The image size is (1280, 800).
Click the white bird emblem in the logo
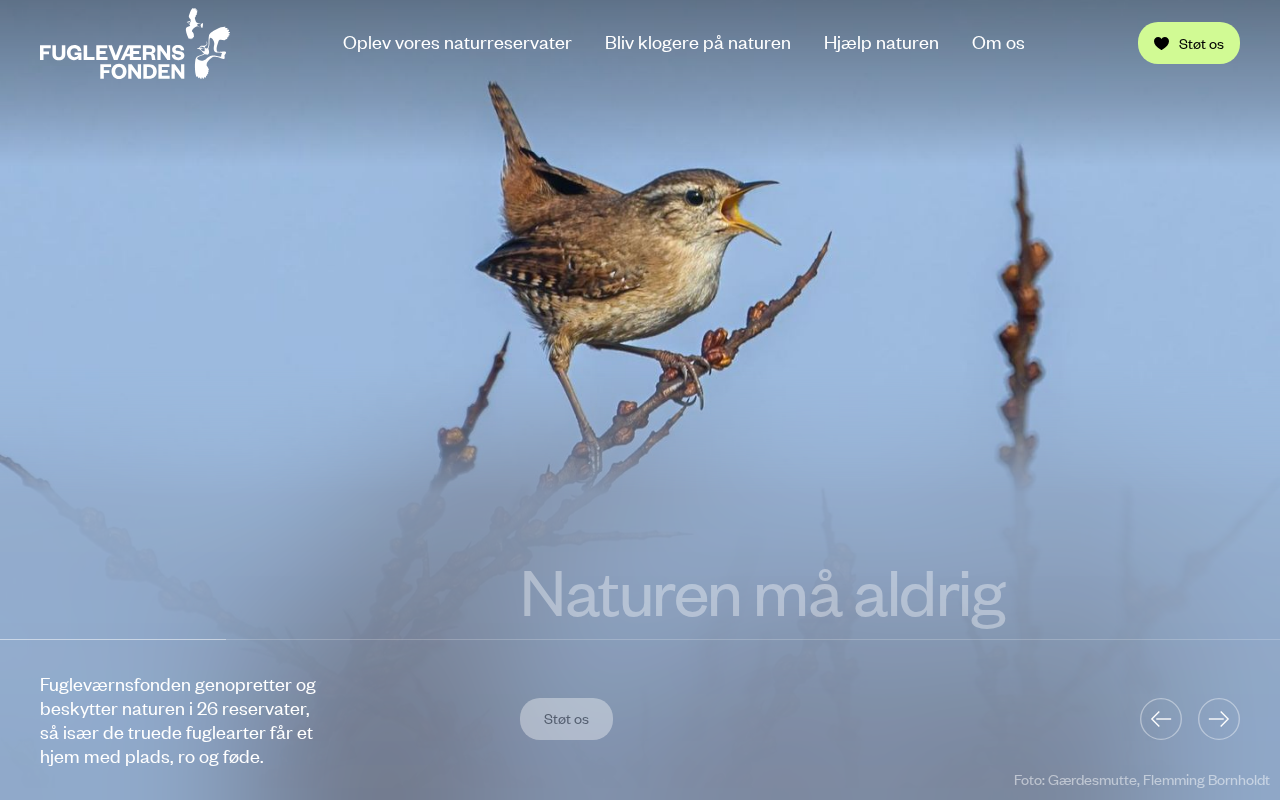[x=207, y=43]
